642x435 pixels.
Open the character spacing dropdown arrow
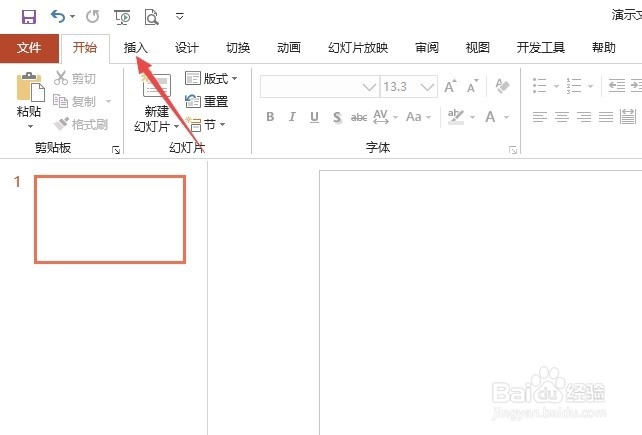[x=395, y=117]
